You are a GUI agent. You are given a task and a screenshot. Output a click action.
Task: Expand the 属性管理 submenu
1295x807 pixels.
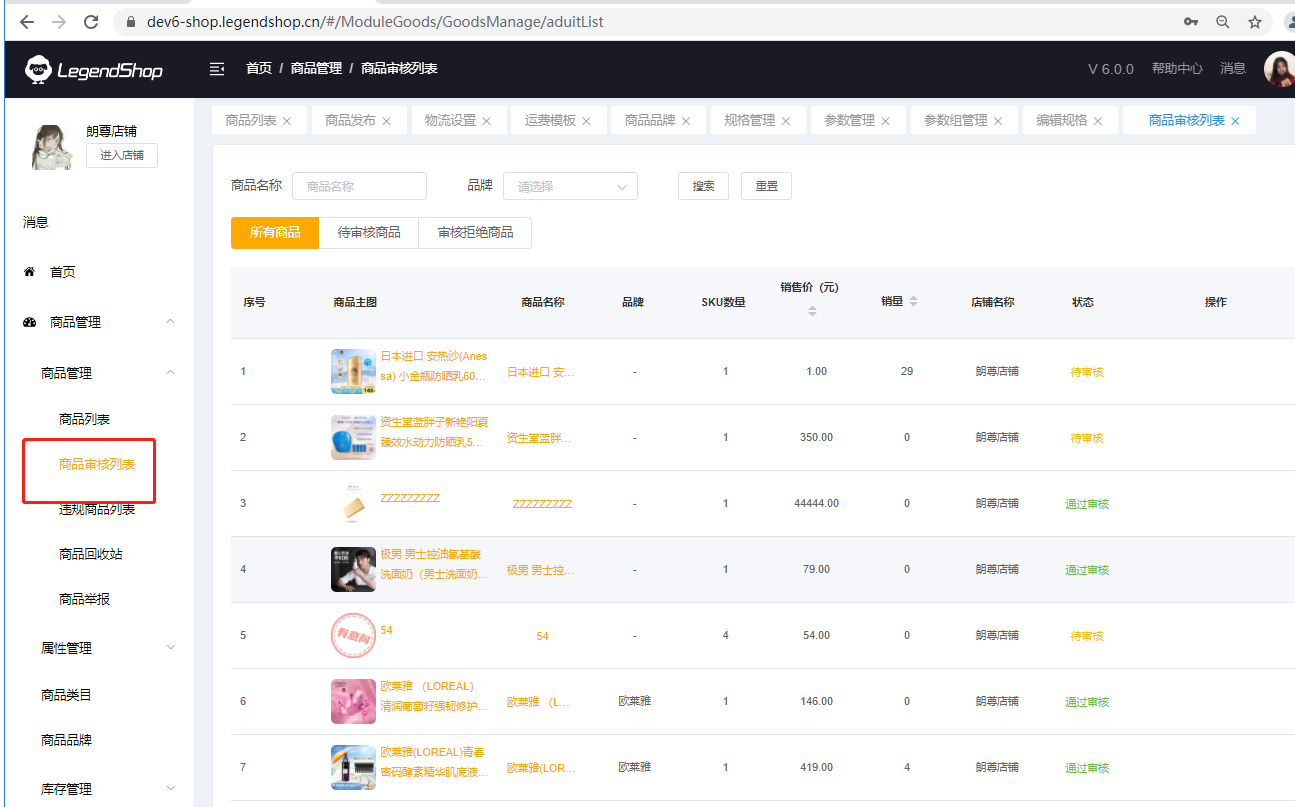click(x=170, y=648)
